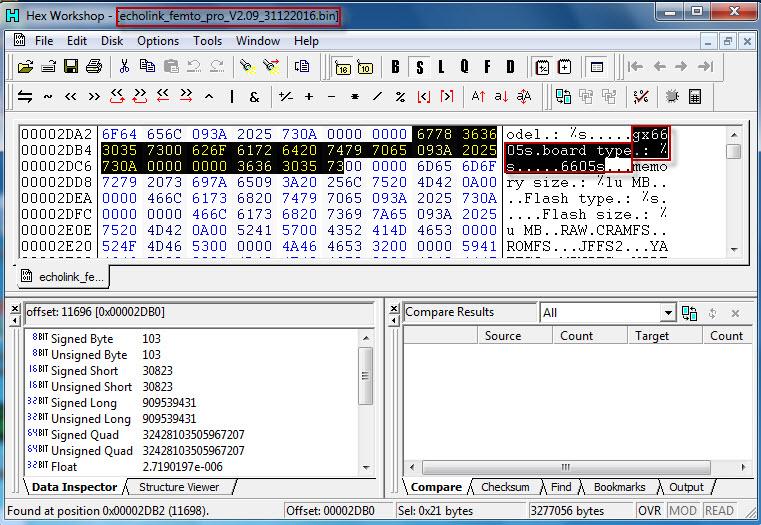
Task: Toggle signed/unsigned notepad icon
Action: tap(542, 67)
